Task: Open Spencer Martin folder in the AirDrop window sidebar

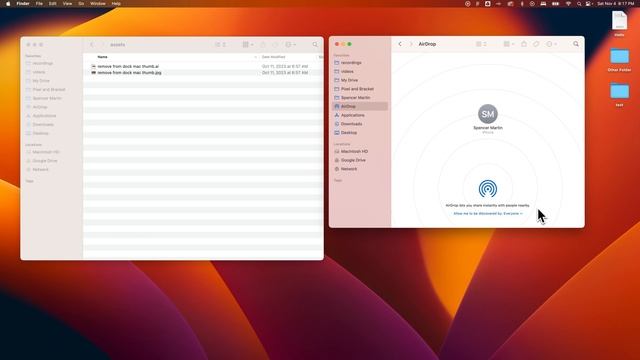Action: [360, 98]
